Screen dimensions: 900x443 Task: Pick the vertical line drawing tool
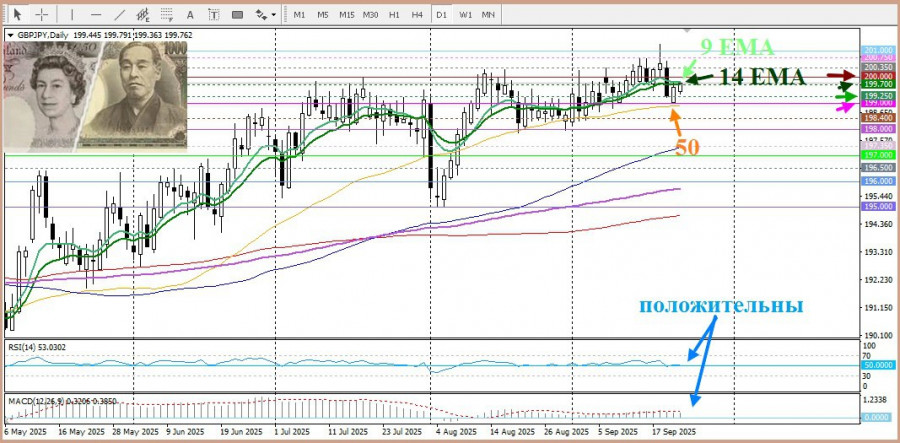click(71, 15)
